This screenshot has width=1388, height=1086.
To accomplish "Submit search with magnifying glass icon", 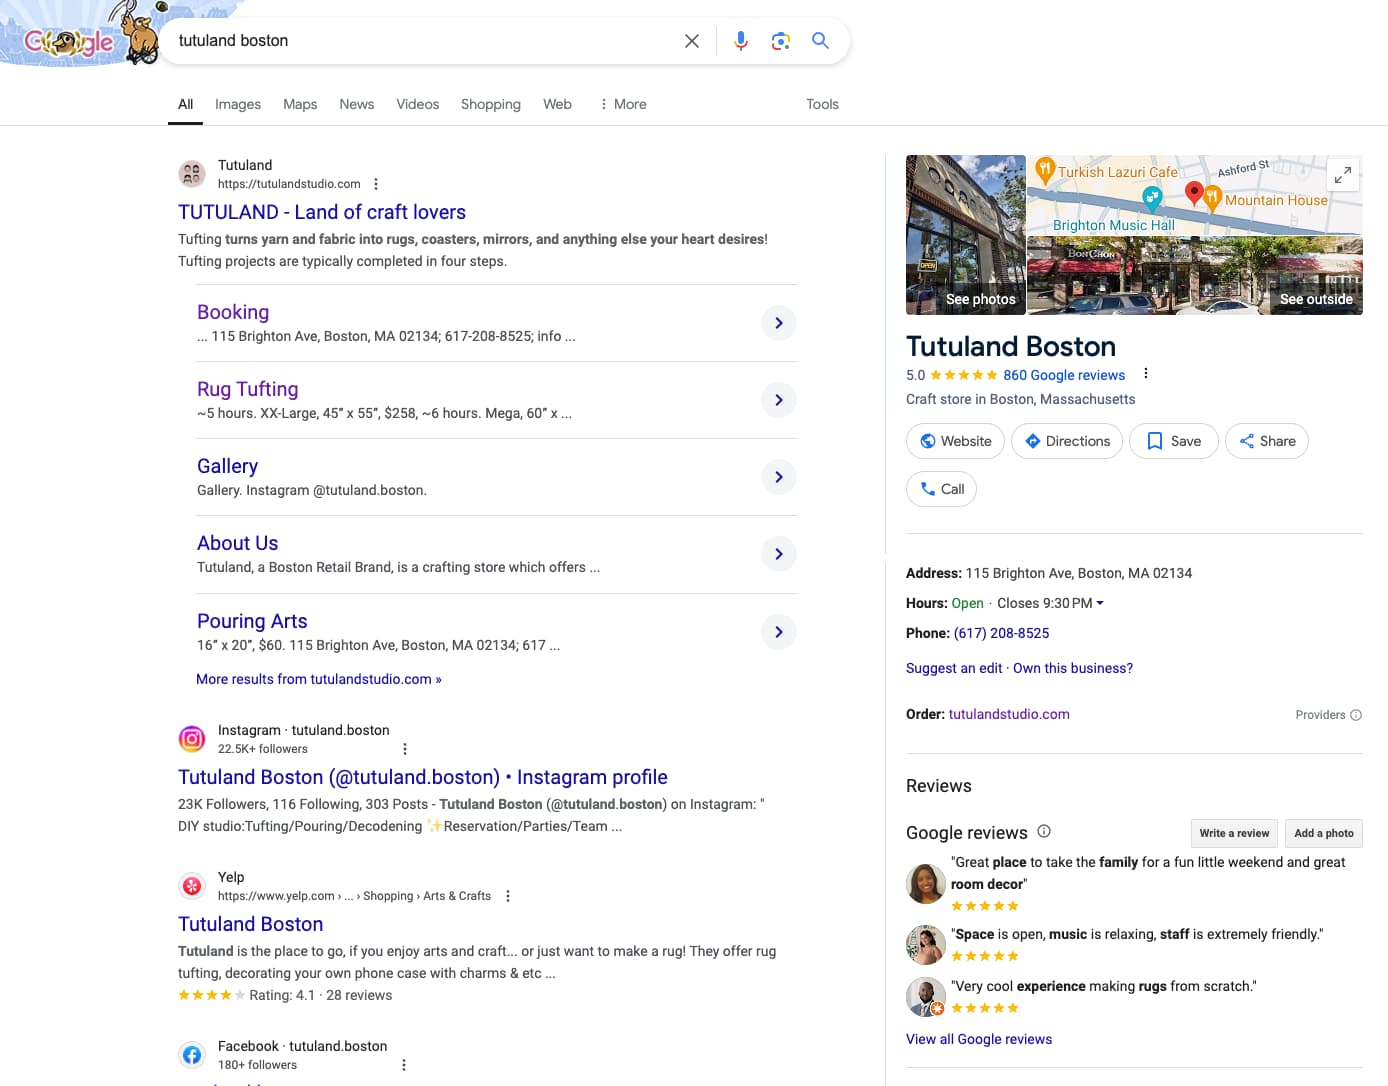I will coord(820,41).
